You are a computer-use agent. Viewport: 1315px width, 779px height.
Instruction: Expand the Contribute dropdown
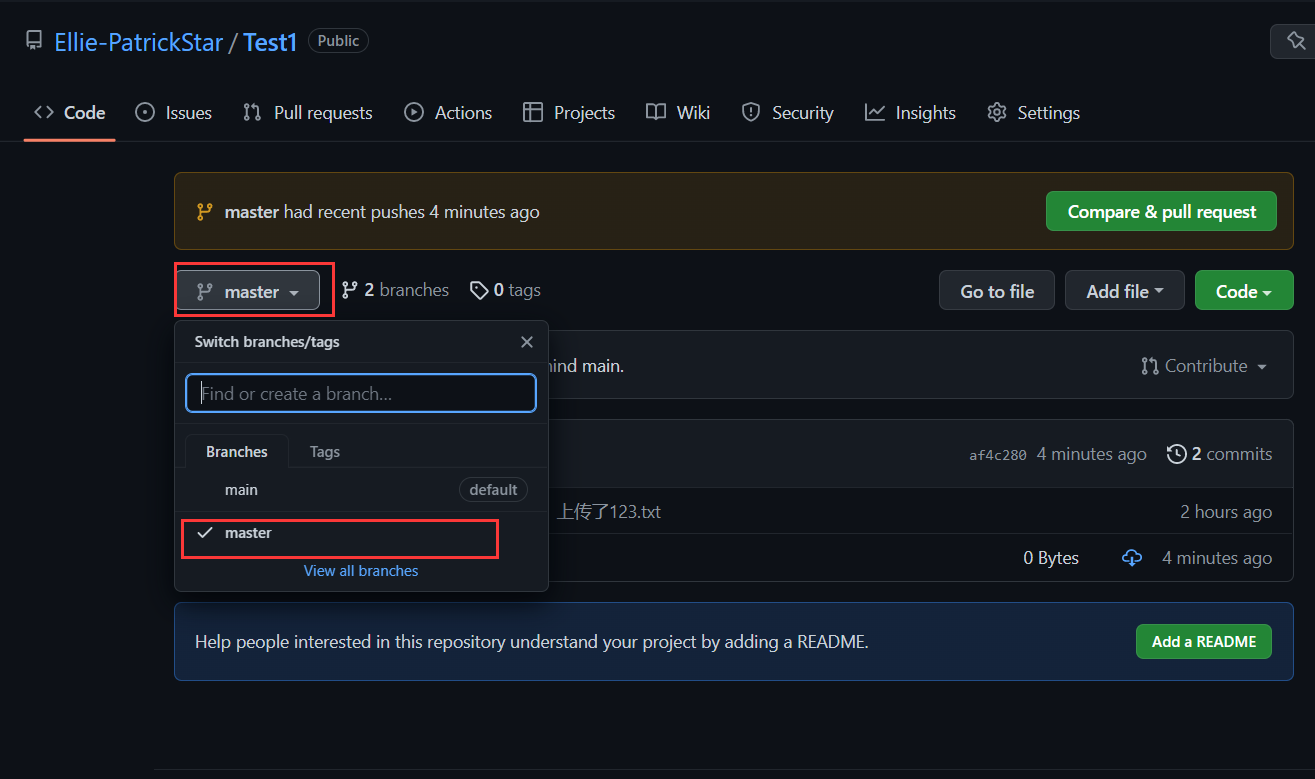click(x=1204, y=366)
